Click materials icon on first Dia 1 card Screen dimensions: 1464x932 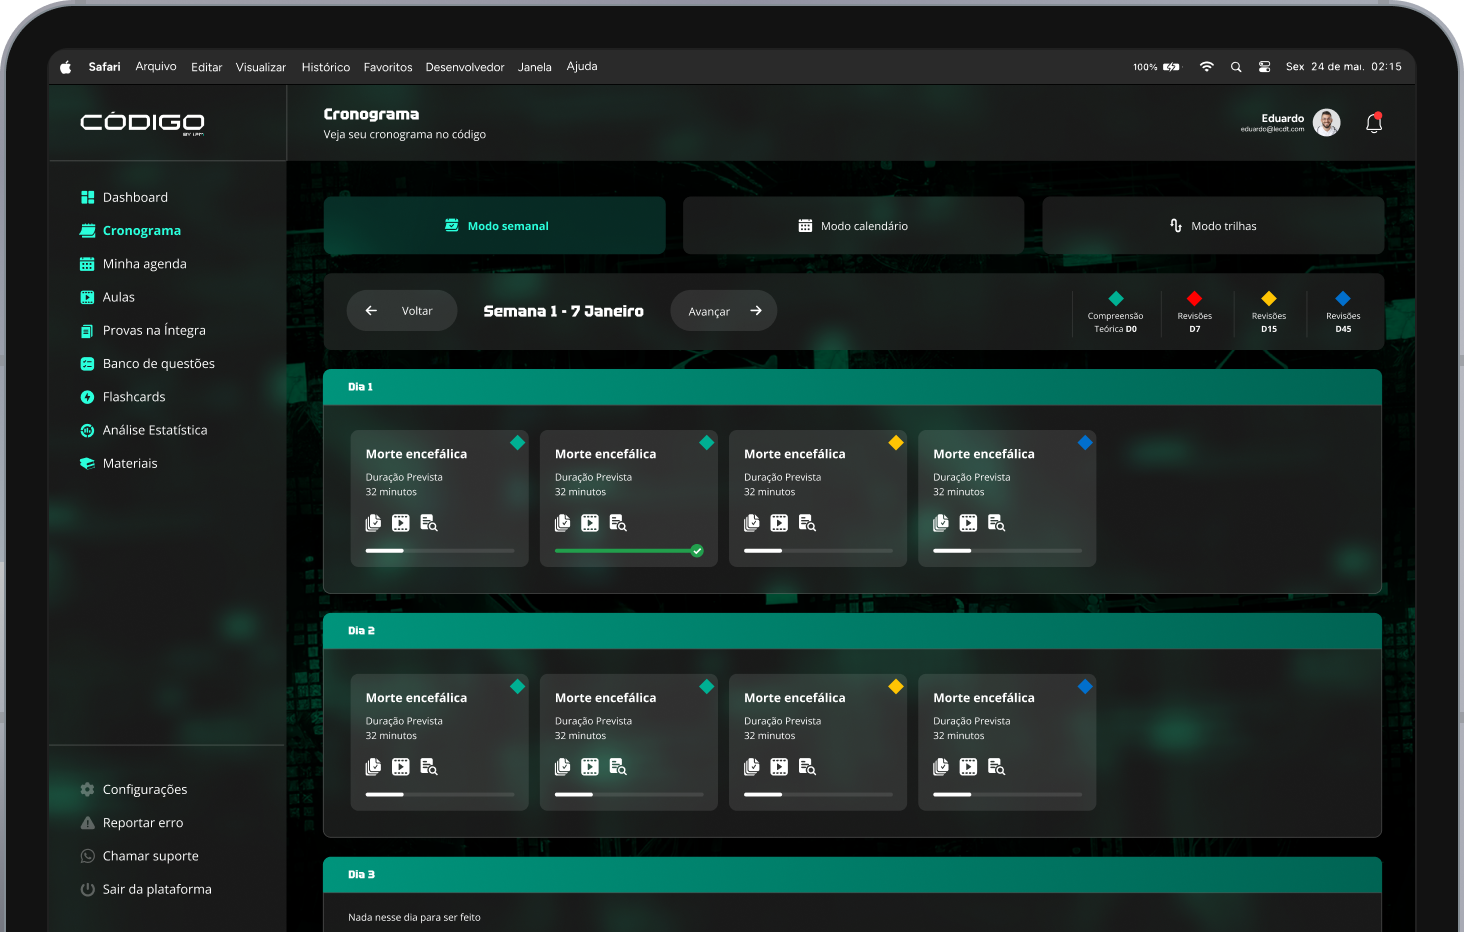tap(373, 523)
